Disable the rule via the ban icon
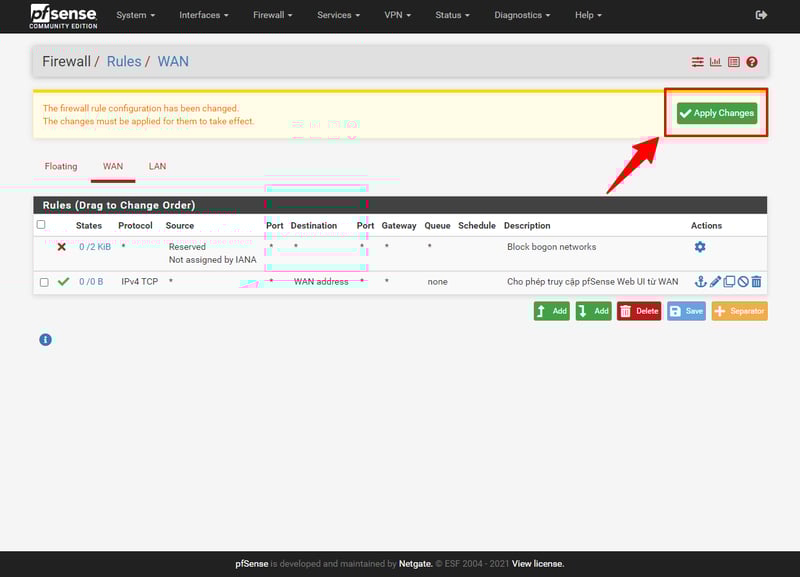 [x=744, y=282]
